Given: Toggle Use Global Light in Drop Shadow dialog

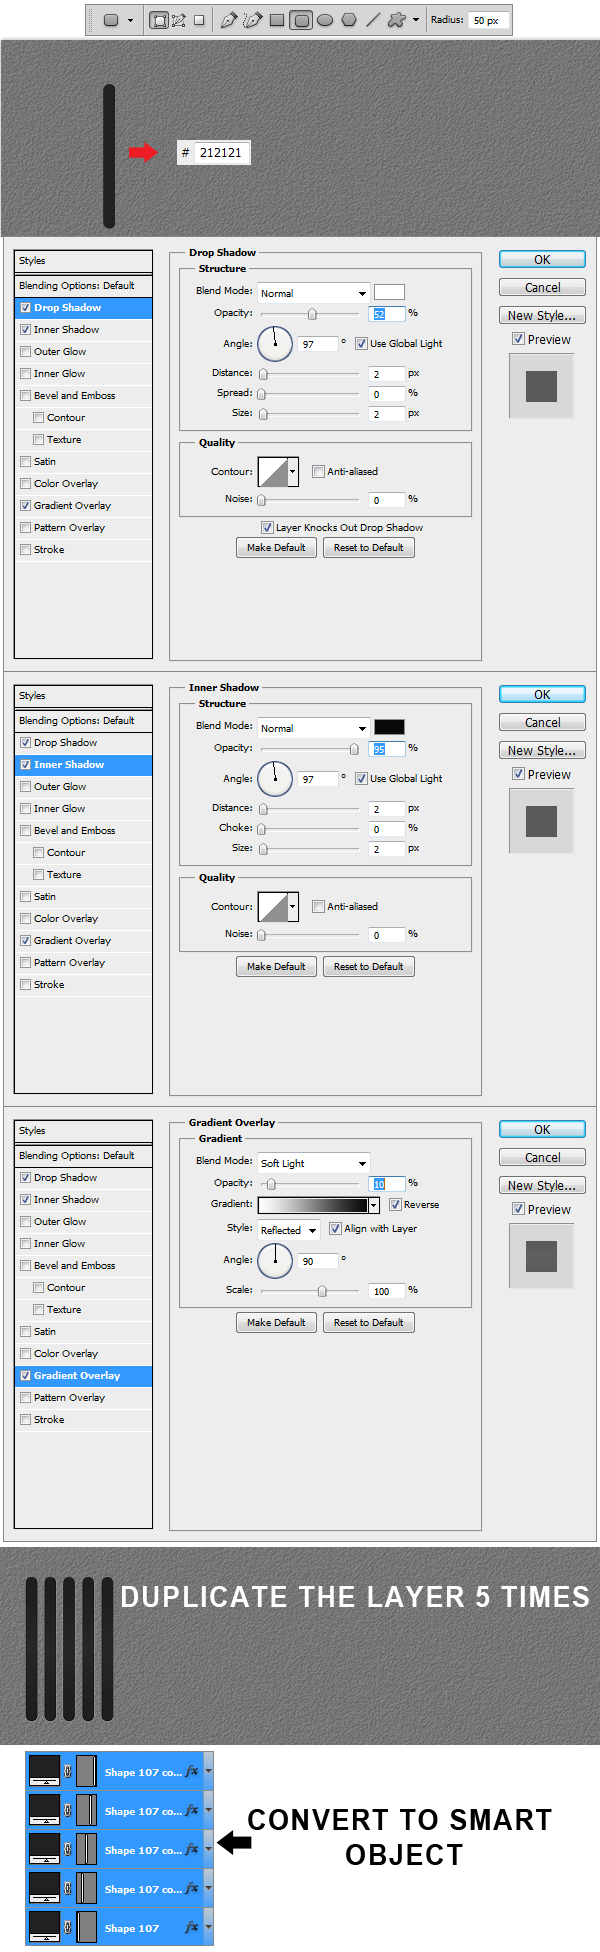Looking at the screenshot, I should (362, 344).
